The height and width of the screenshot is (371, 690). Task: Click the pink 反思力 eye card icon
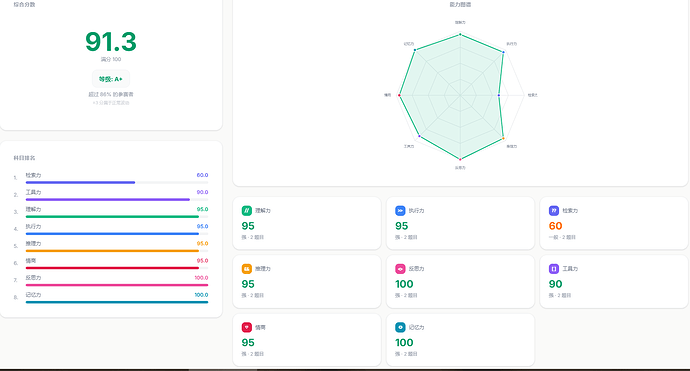coord(400,268)
